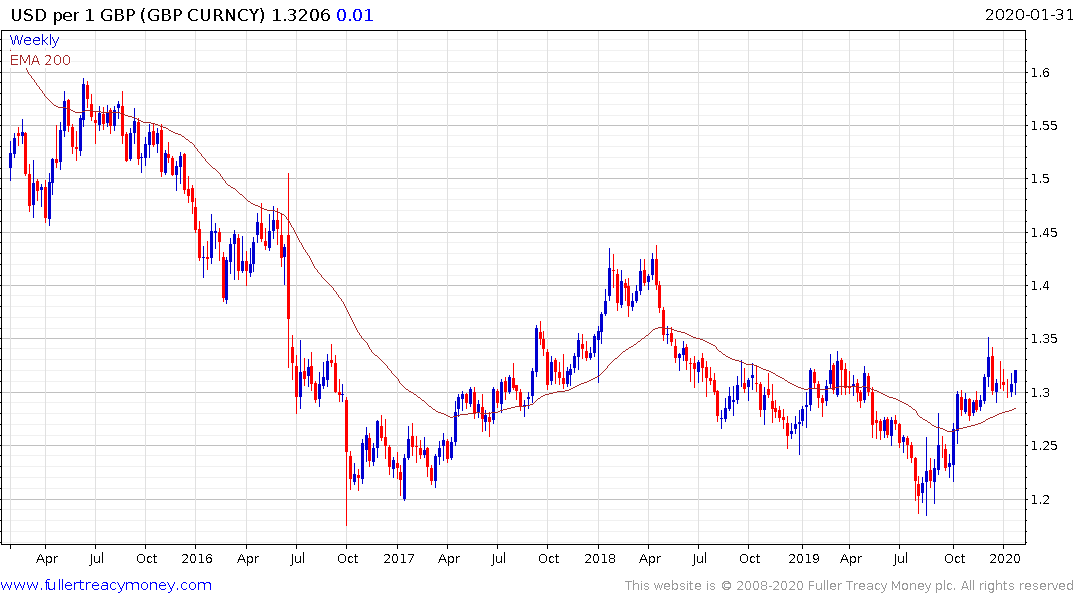Click the 1.45 price axis label
This screenshot has width=1075, height=600.
[x=1044, y=232]
